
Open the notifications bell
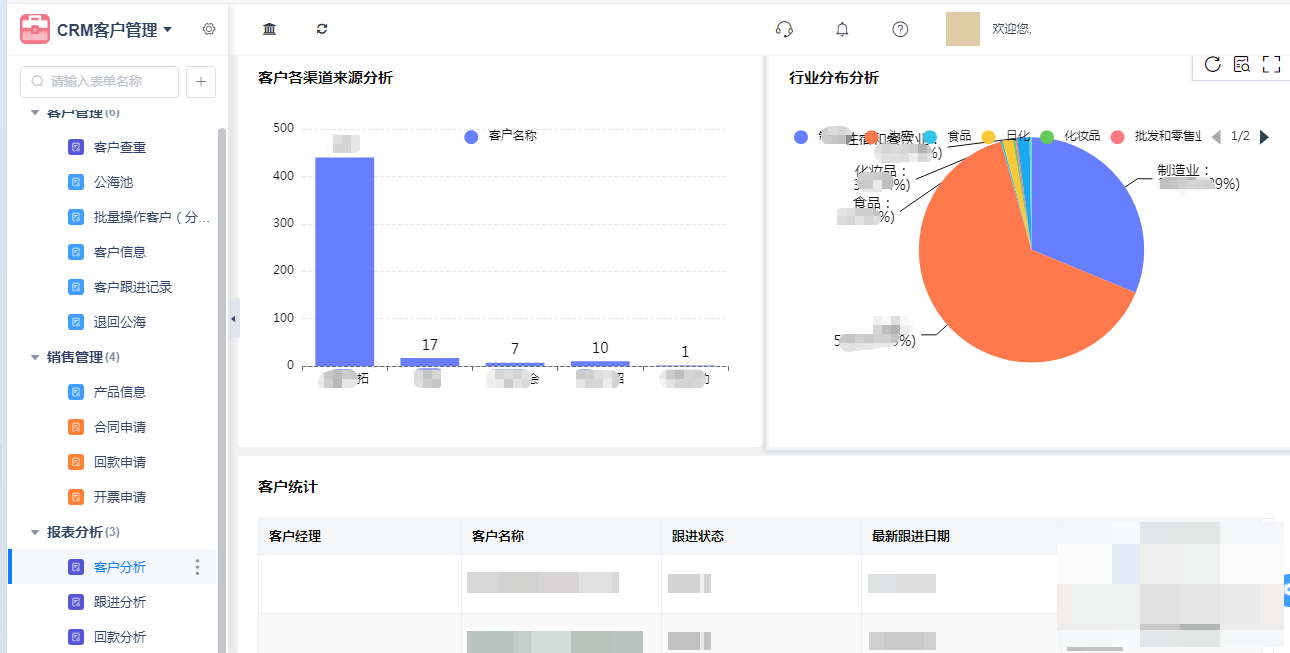point(842,29)
